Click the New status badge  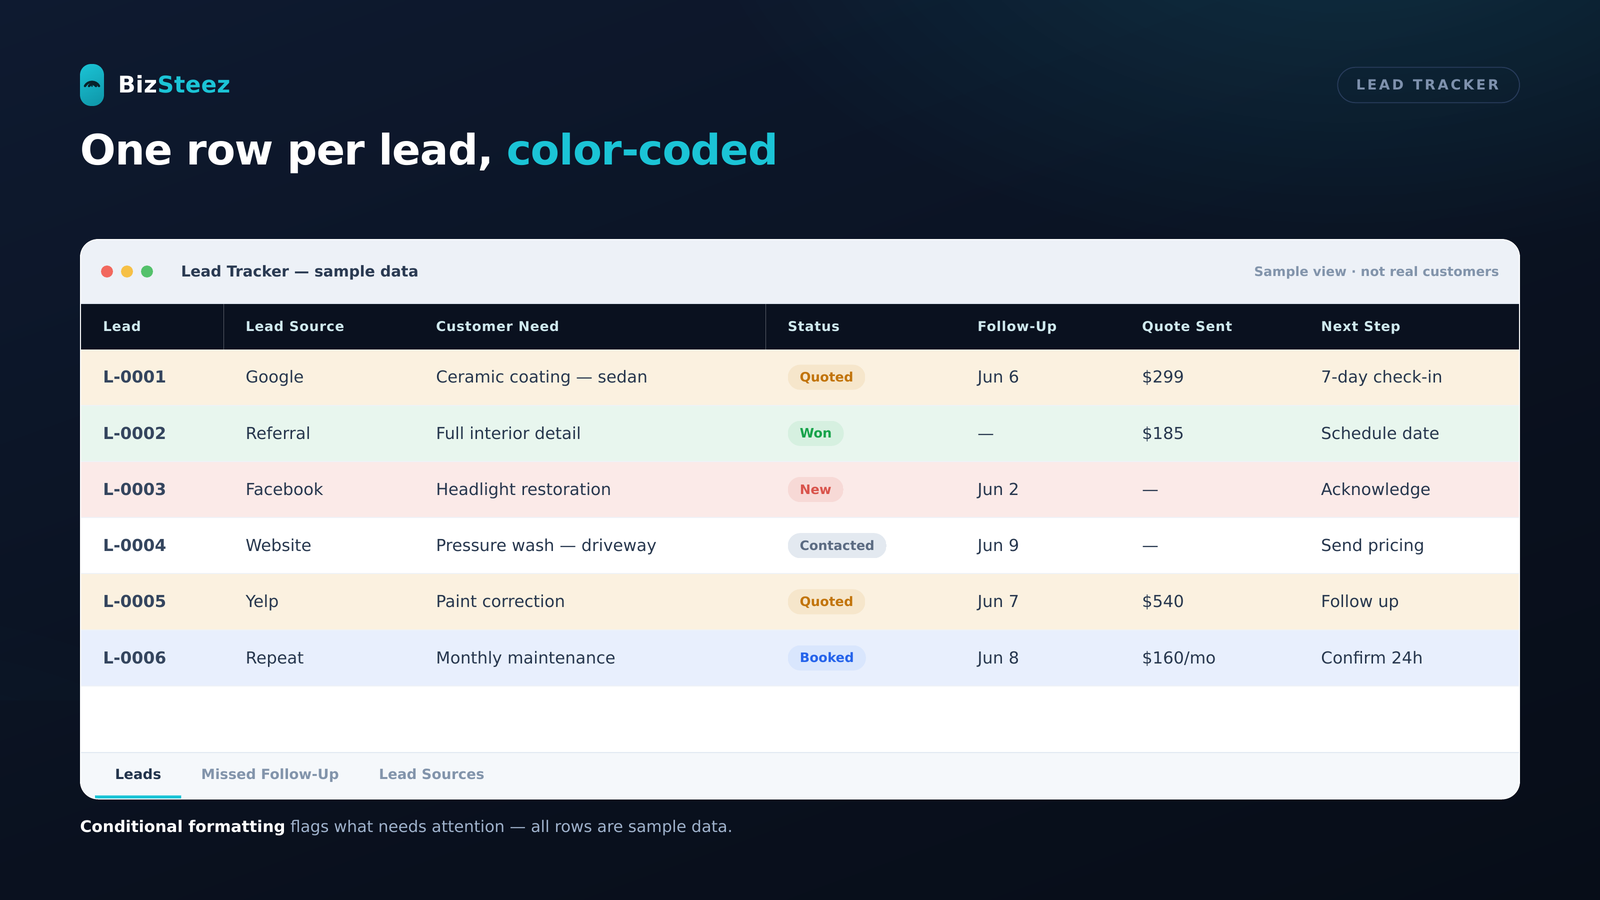(815, 489)
